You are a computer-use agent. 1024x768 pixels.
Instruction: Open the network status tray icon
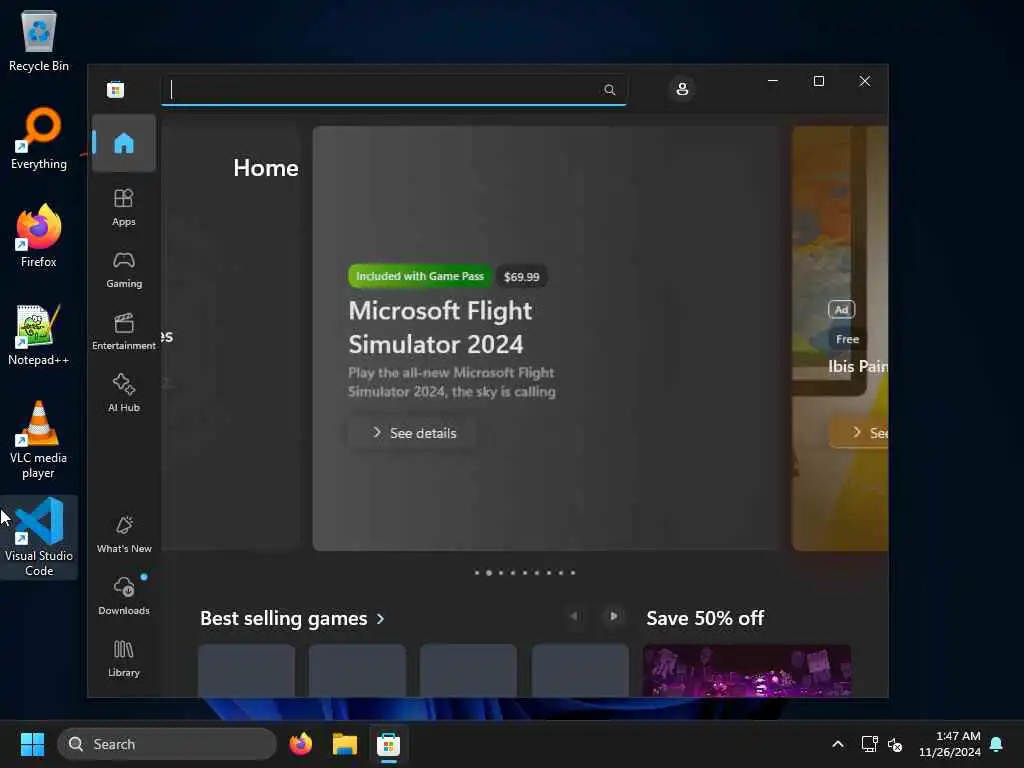[x=869, y=744]
